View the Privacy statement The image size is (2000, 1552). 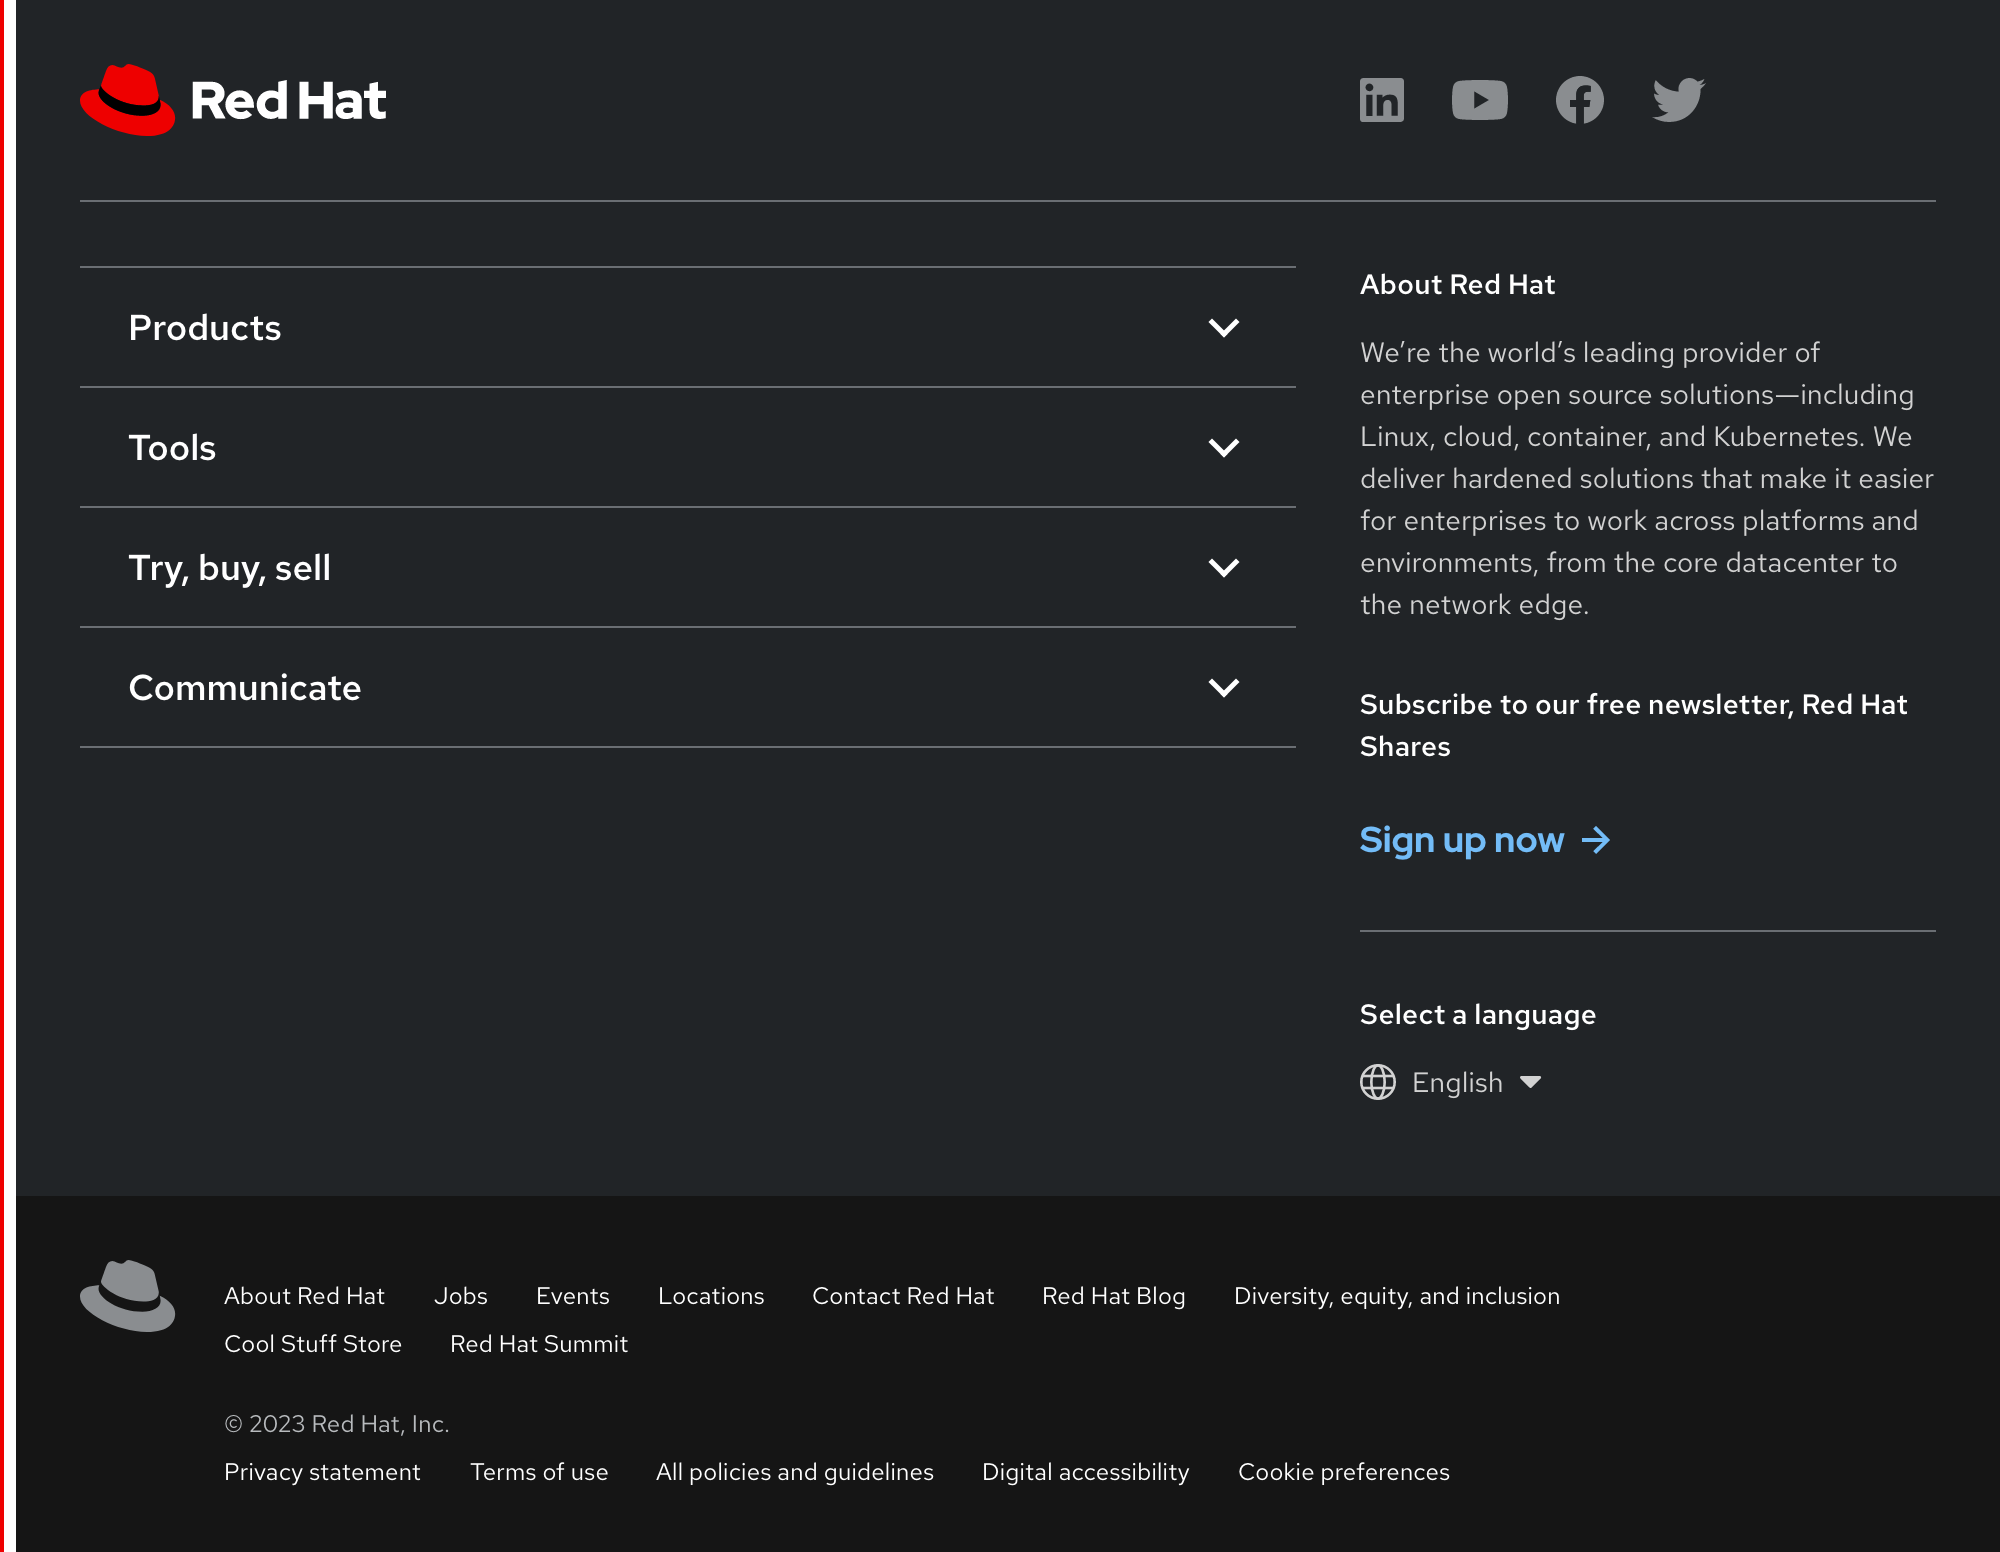322,1471
